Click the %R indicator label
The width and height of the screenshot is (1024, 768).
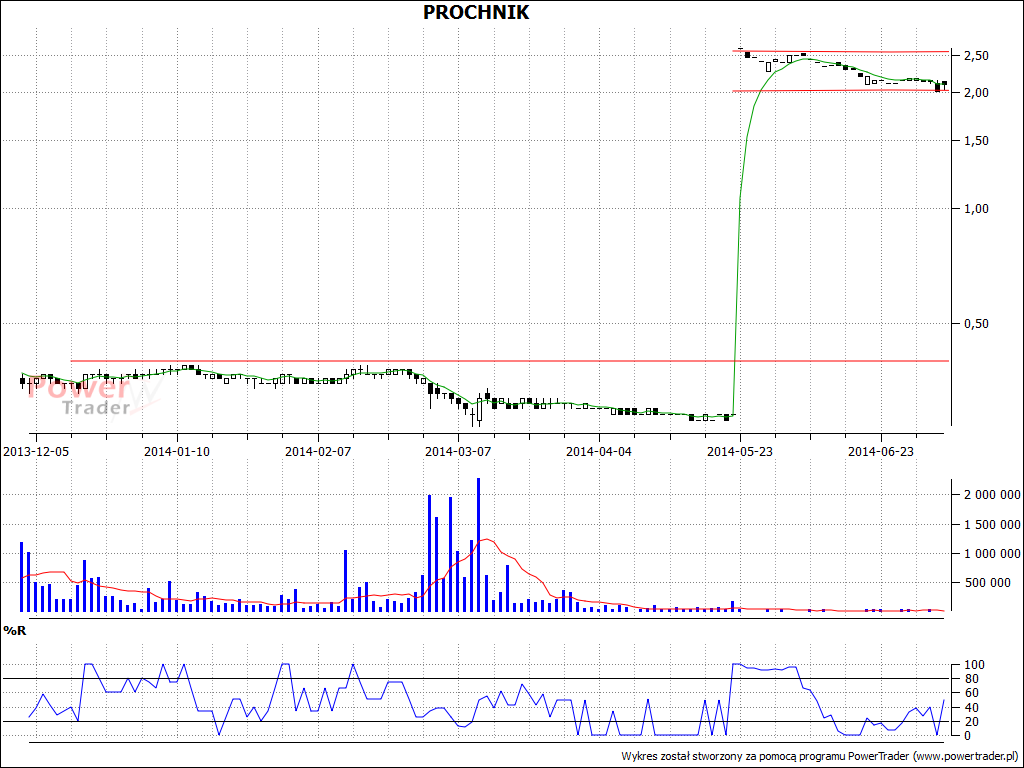(x=14, y=630)
